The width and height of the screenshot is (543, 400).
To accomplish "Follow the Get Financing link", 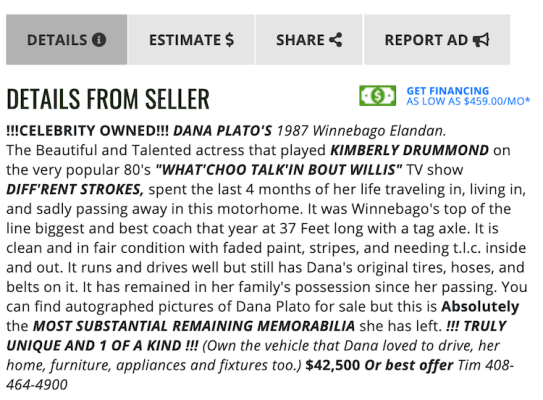I will click(448, 91).
